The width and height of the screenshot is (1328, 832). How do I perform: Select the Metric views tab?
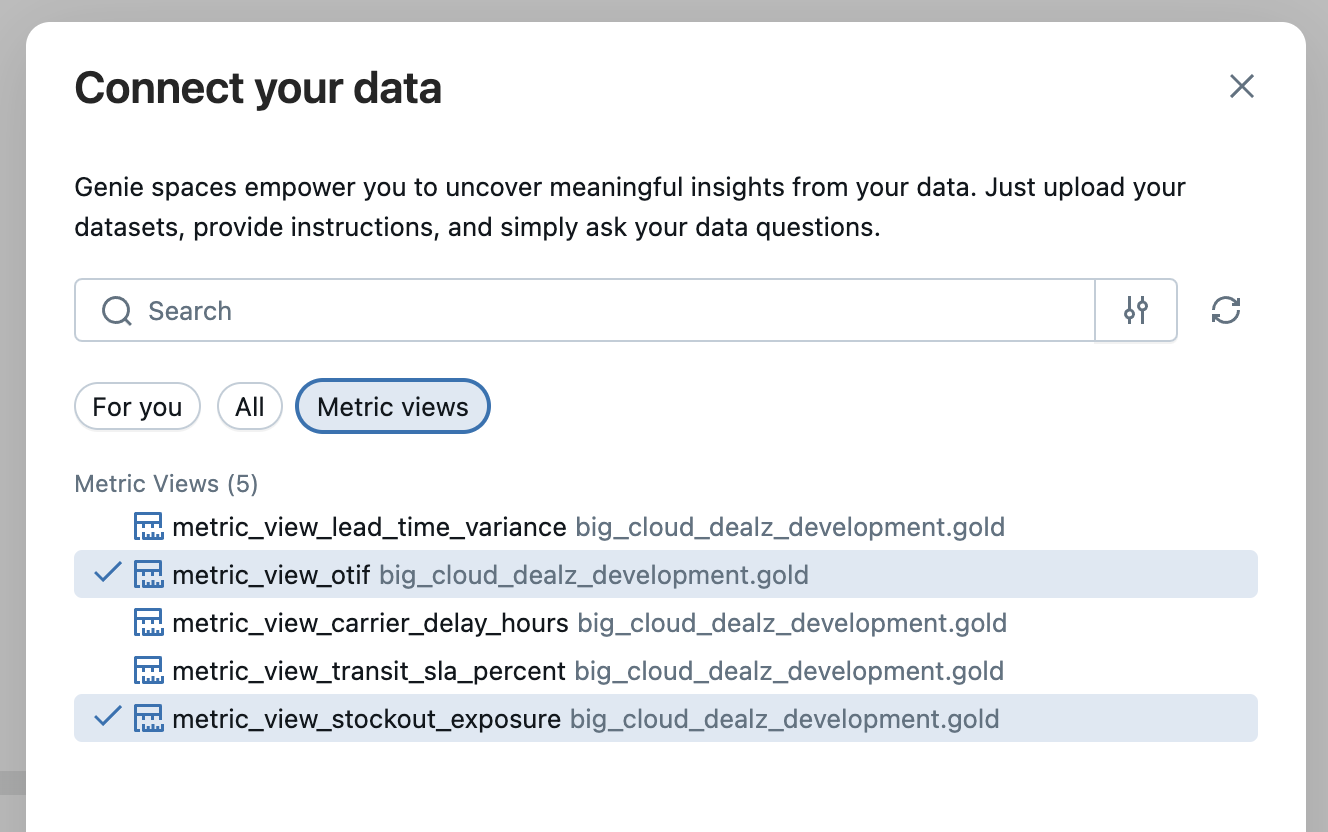(392, 407)
